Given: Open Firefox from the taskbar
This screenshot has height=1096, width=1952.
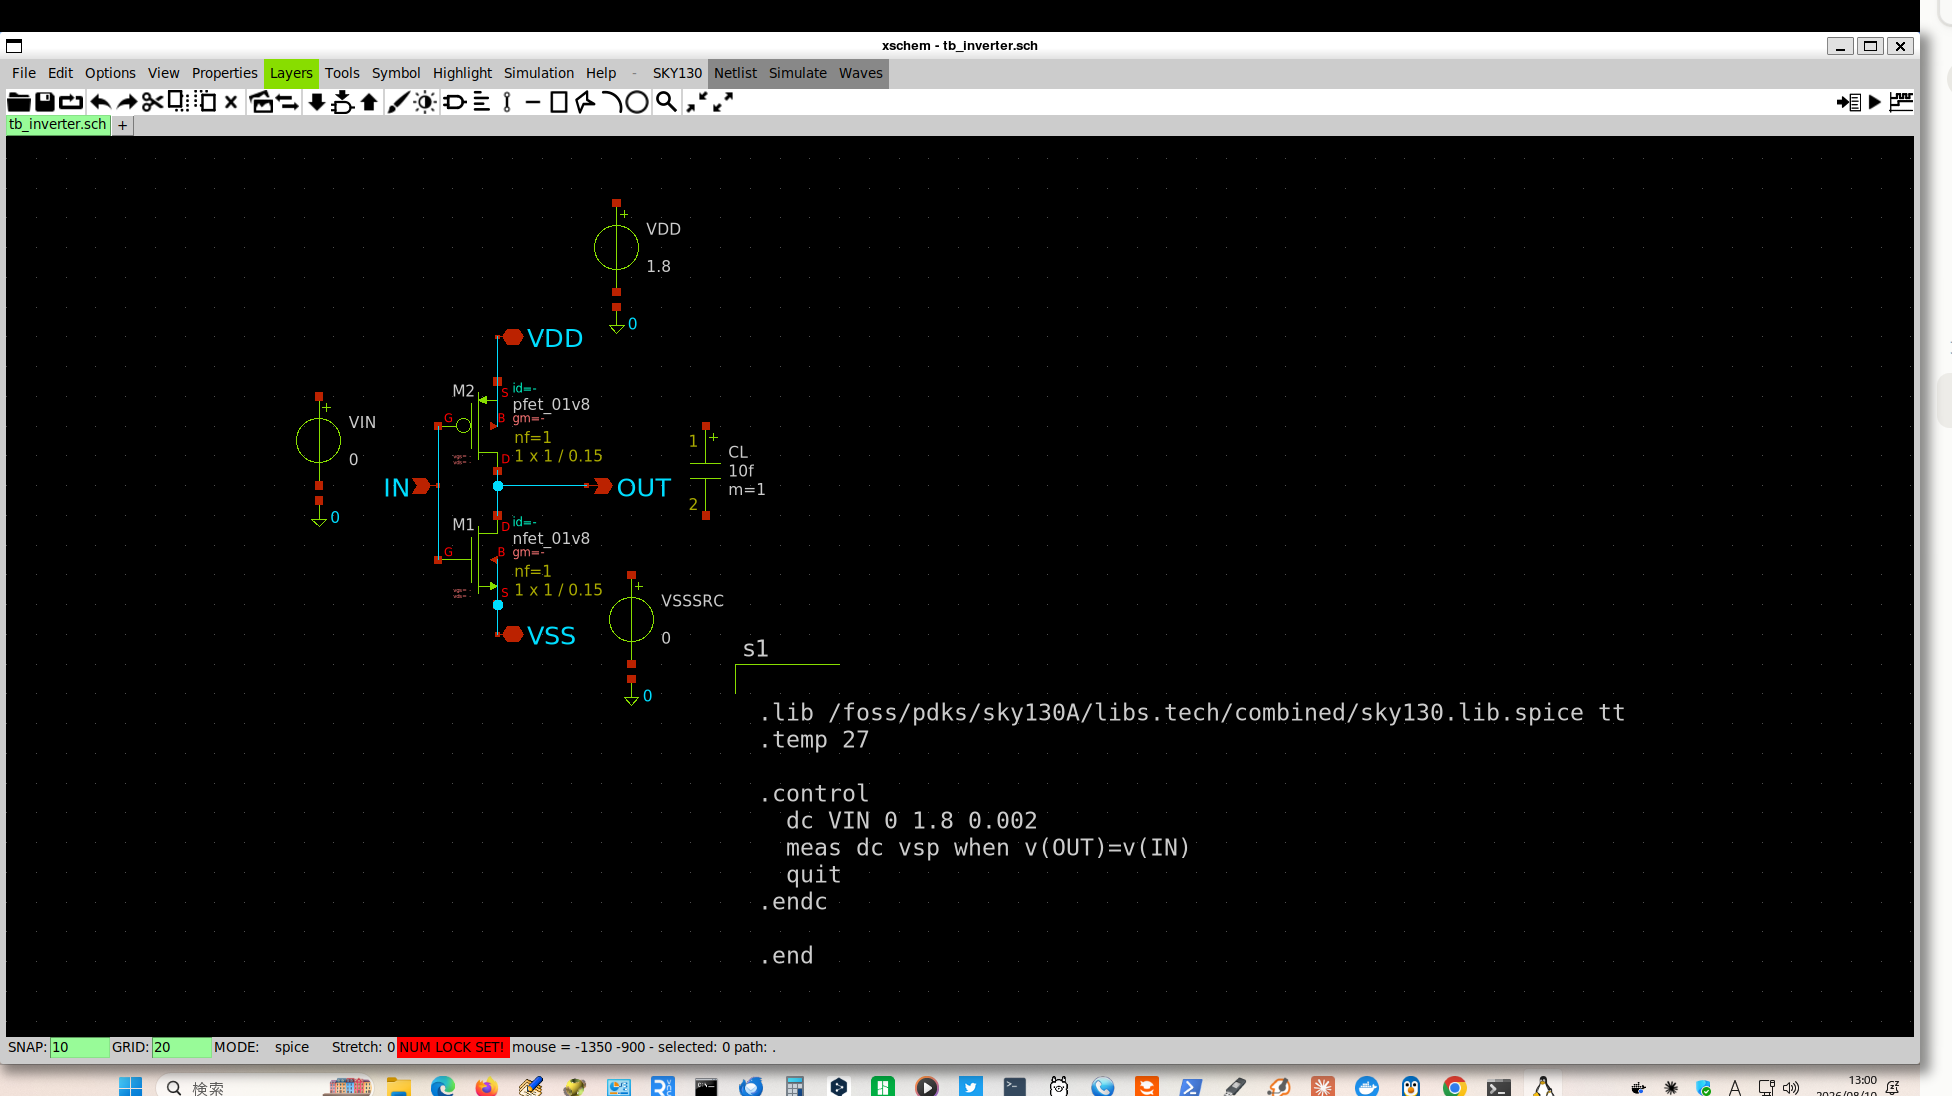Looking at the screenshot, I should [x=486, y=1087].
